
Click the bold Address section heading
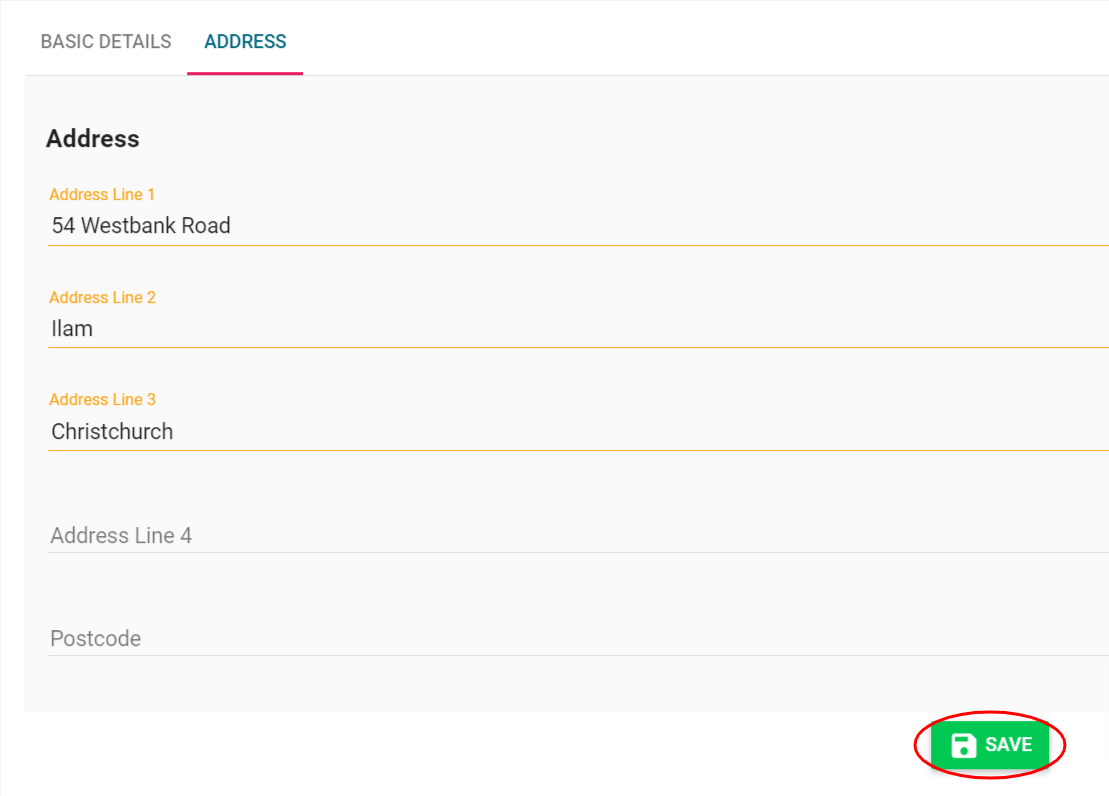pos(93,139)
